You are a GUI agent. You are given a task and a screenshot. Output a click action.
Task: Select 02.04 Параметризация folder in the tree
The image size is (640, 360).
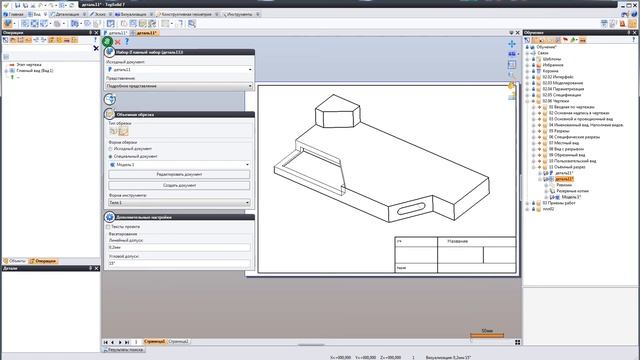[x=563, y=89]
